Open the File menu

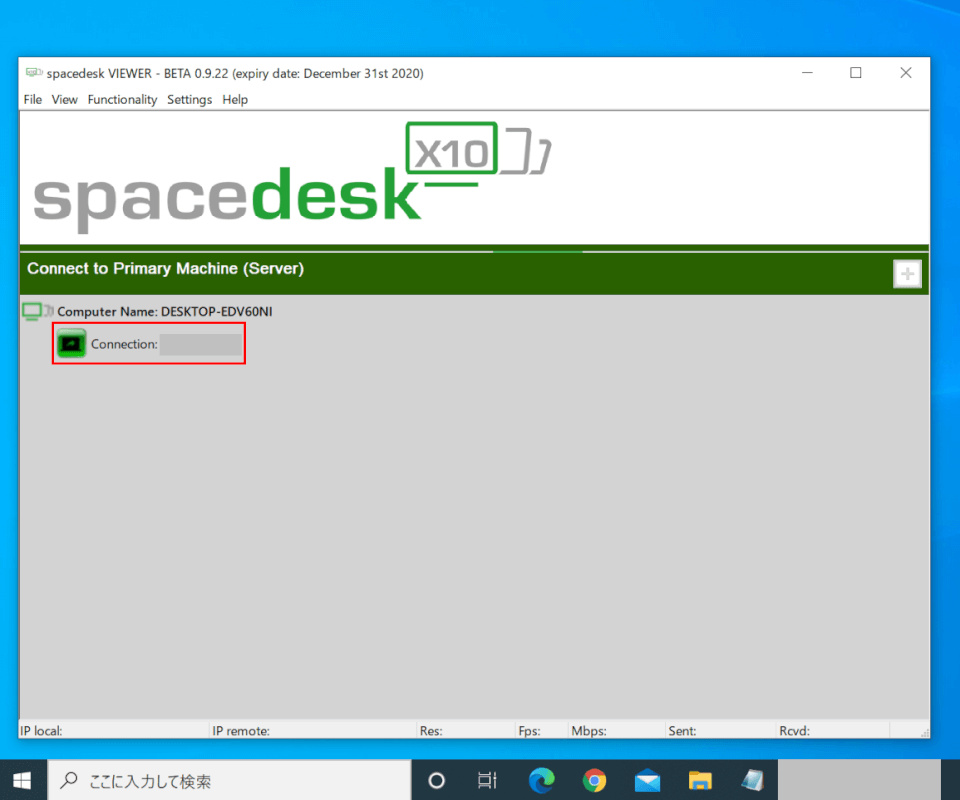coord(32,100)
